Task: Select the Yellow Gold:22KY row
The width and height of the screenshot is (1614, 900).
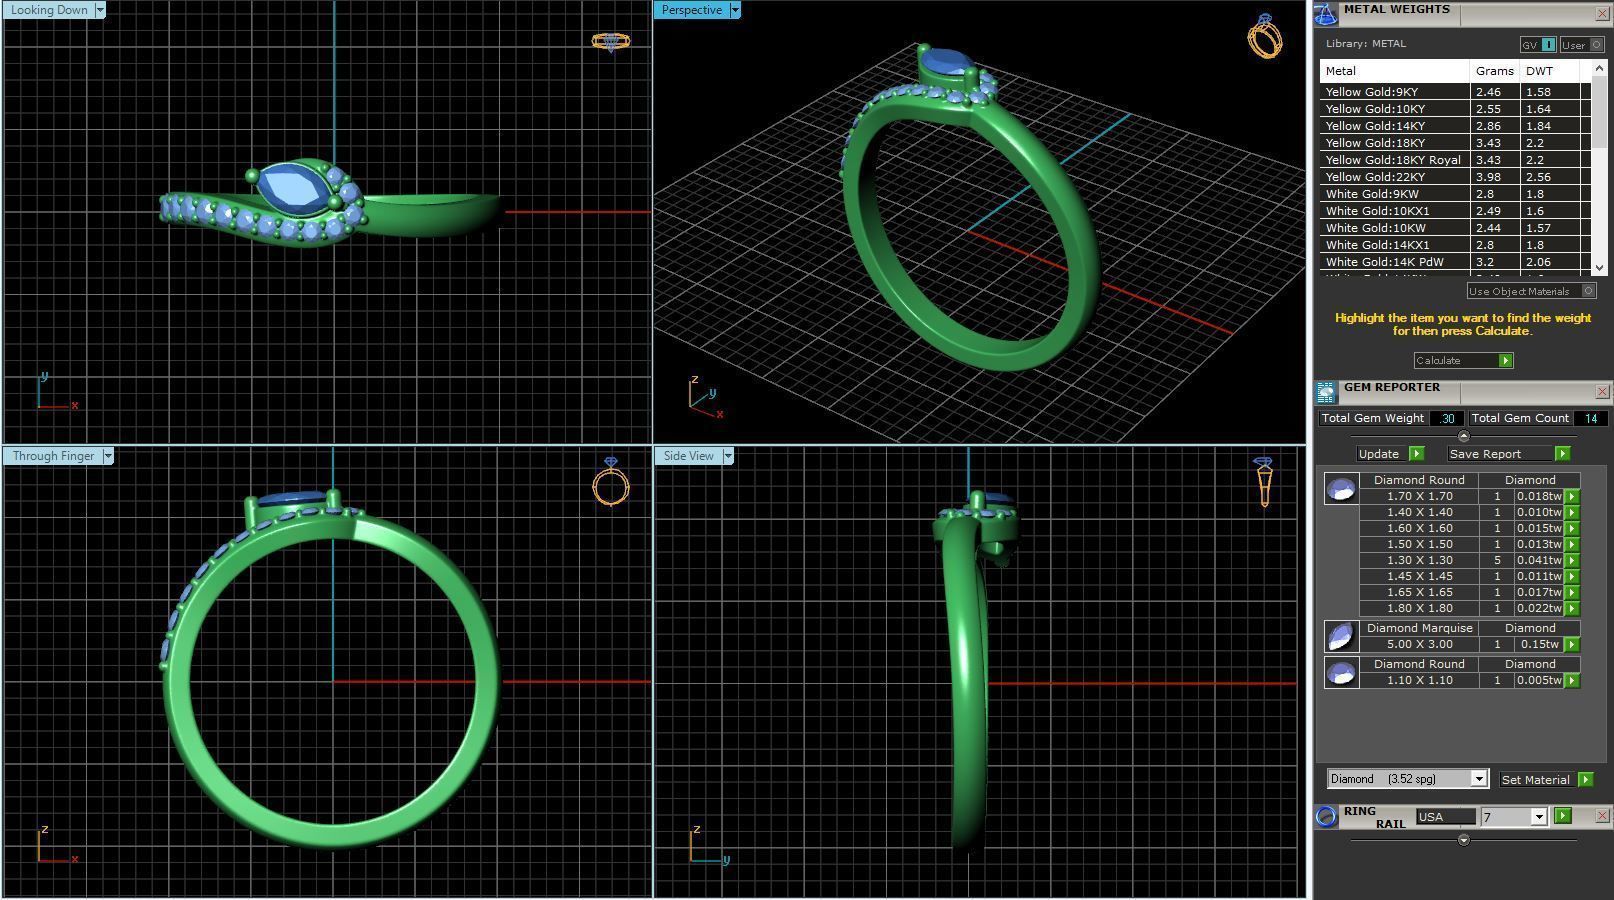Action: click(1455, 177)
